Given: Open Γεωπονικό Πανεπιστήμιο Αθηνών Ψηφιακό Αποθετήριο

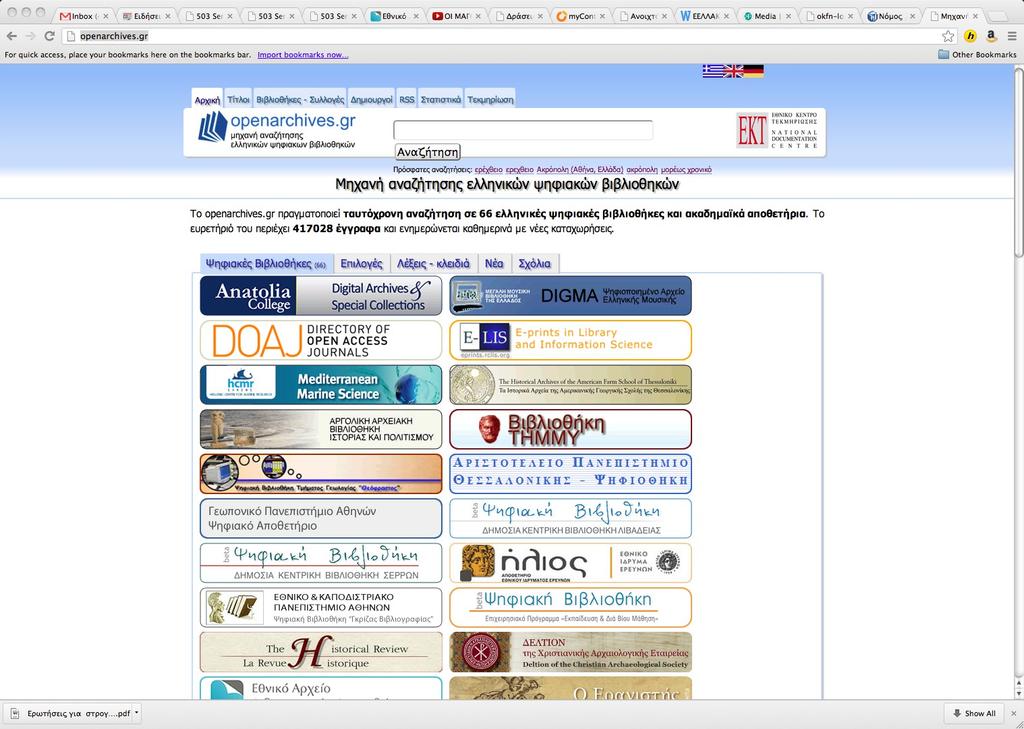Looking at the screenshot, I should point(321,518).
